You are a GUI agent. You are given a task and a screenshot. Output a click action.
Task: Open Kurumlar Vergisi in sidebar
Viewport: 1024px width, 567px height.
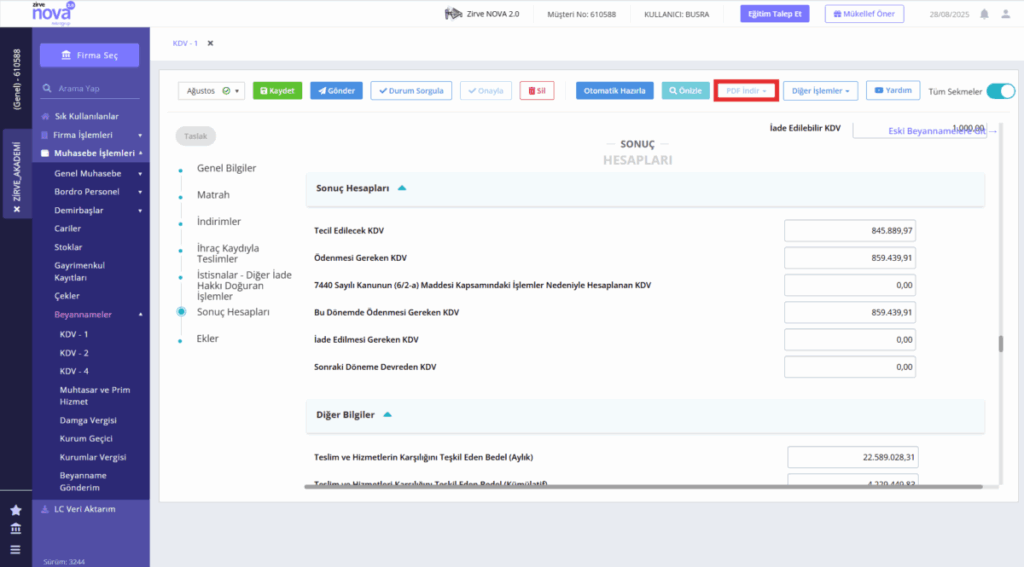[93, 457]
